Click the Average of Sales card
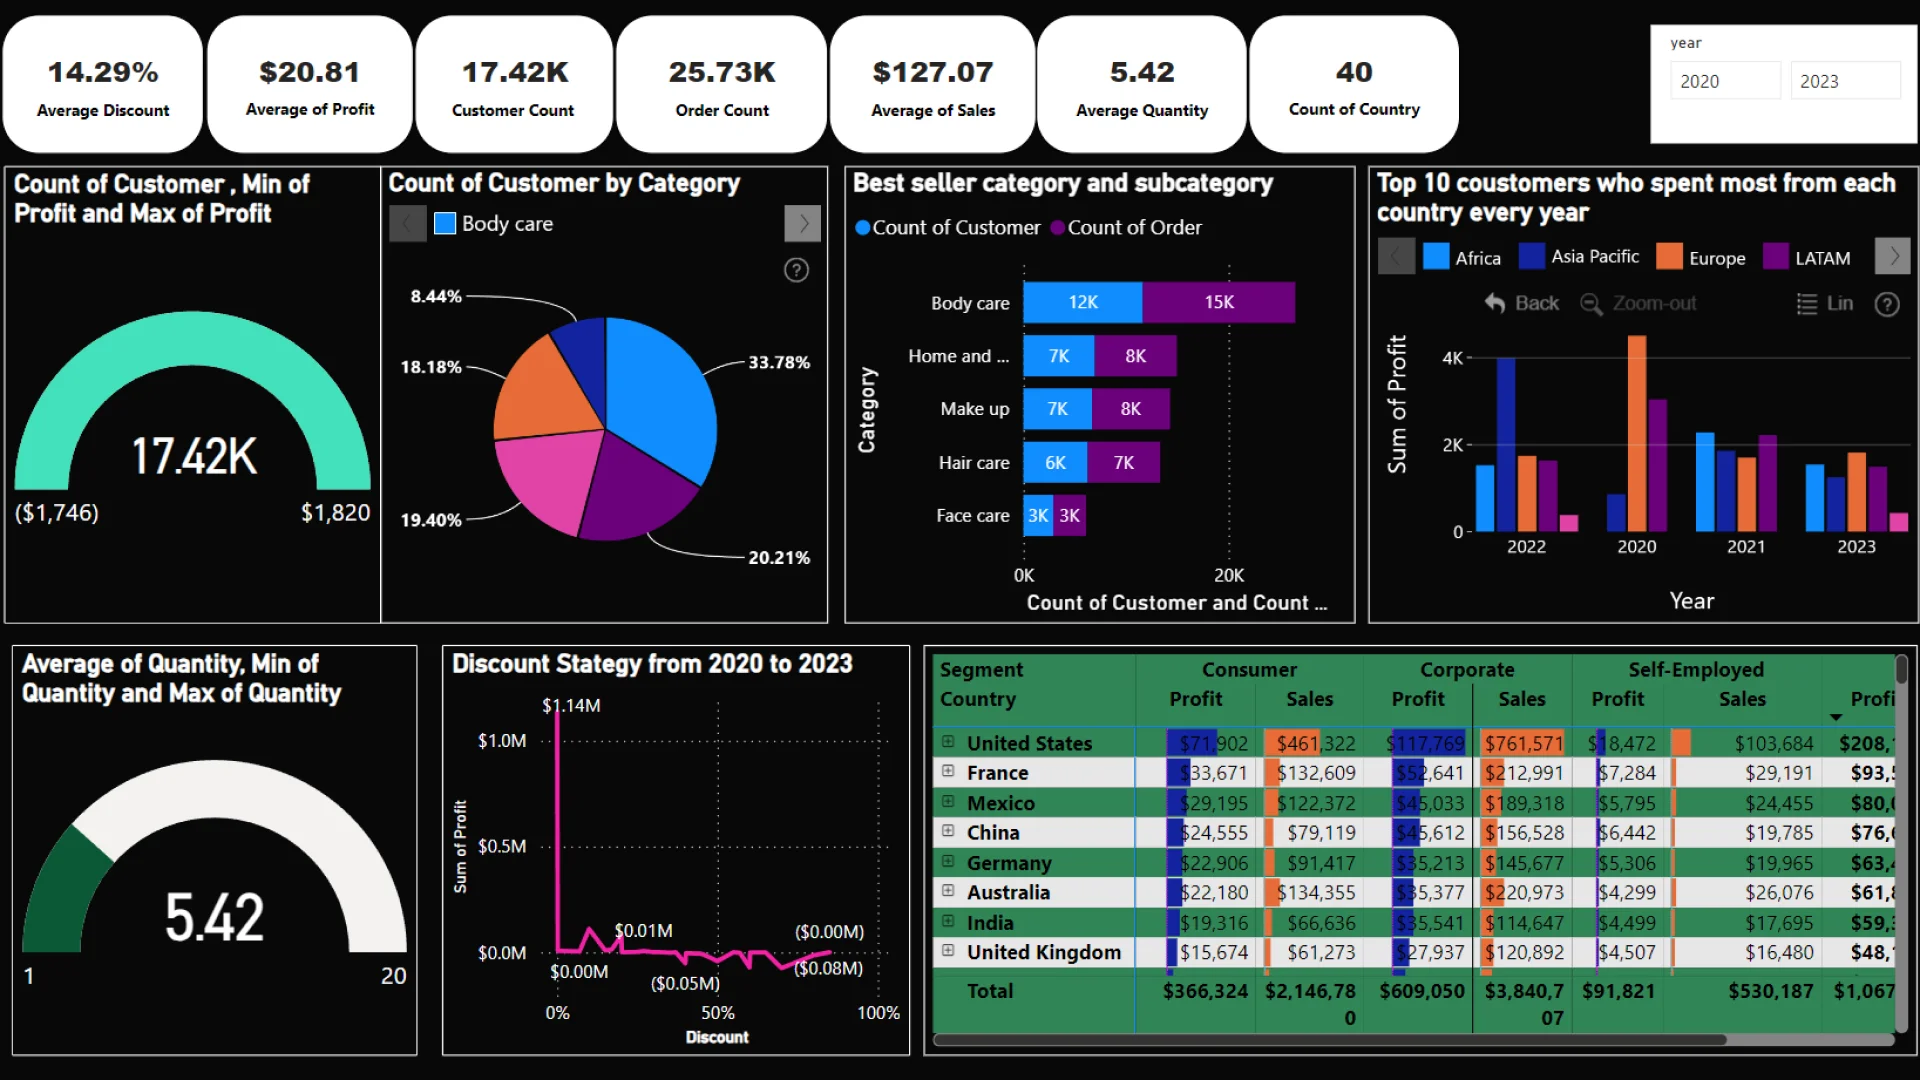Viewport: 1920px width, 1080px height. [933, 84]
